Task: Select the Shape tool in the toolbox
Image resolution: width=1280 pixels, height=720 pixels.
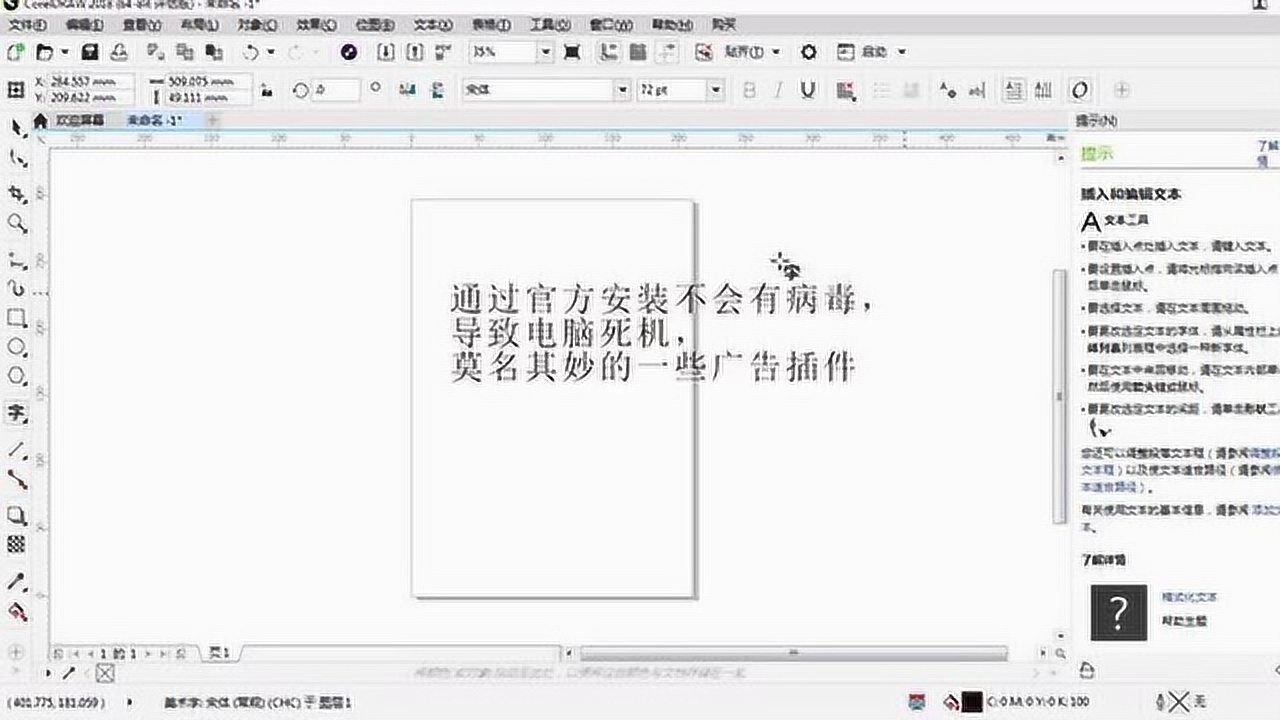Action: coord(16,159)
